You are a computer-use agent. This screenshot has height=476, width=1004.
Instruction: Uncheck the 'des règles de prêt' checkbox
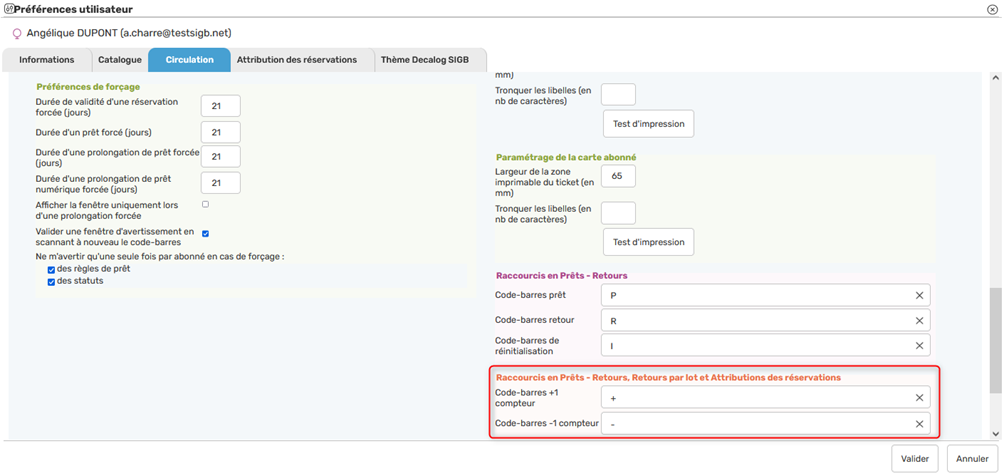point(52,269)
